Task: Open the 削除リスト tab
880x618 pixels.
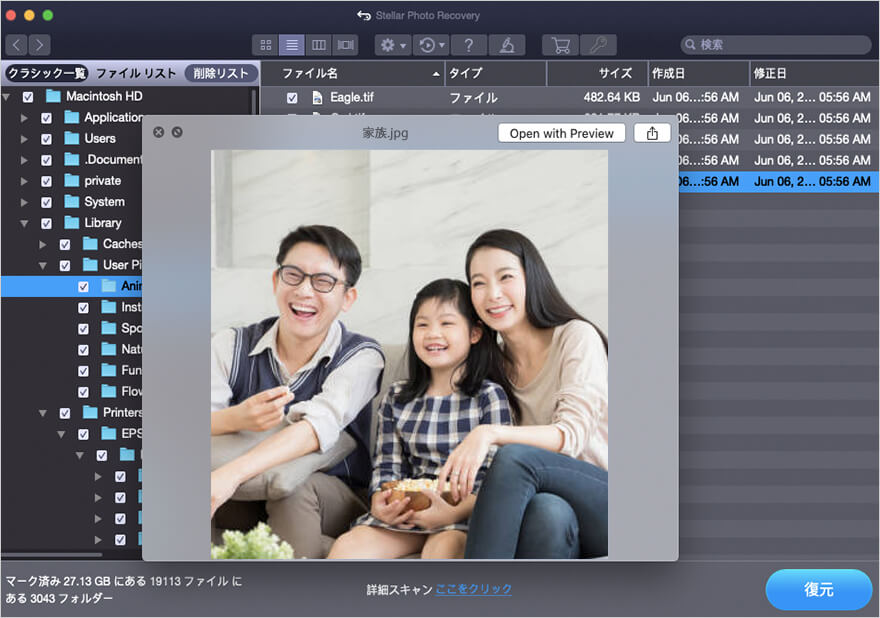Action: (x=221, y=73)
